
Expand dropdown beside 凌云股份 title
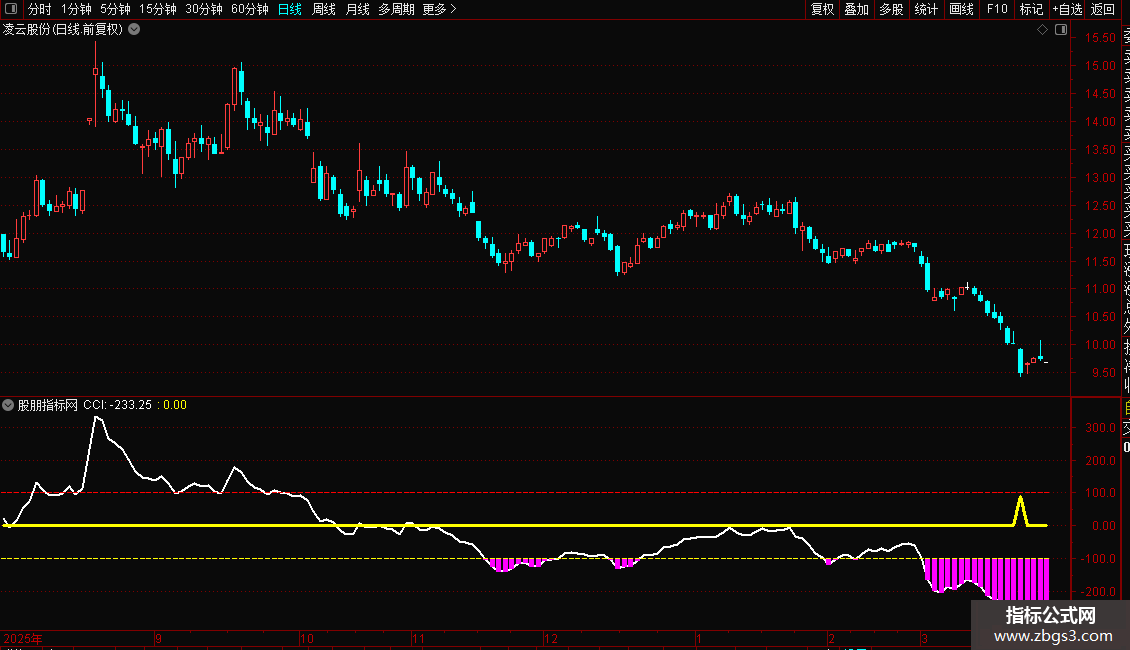tap(134, 30)
